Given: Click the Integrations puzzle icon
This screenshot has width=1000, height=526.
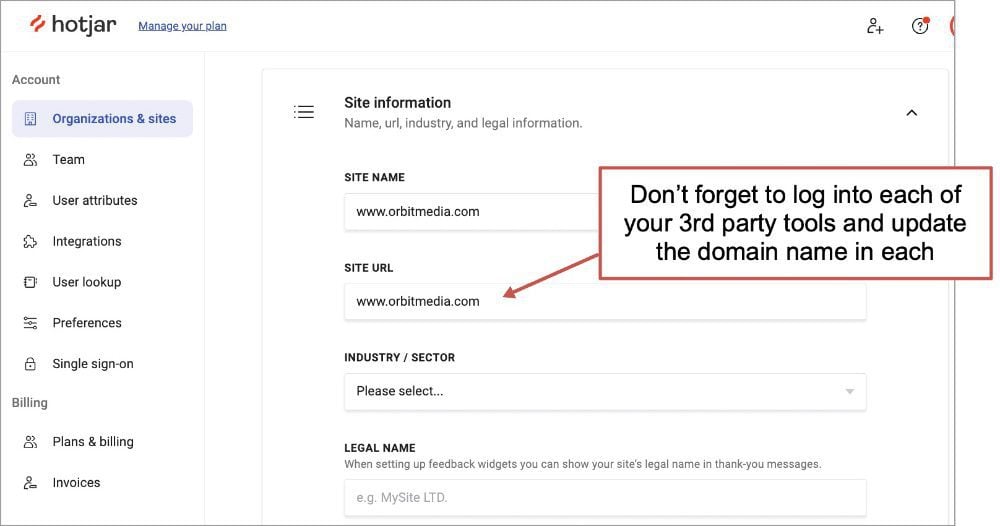Looking at the screenshot, I should pyautogui.click(x=30, y=241).
